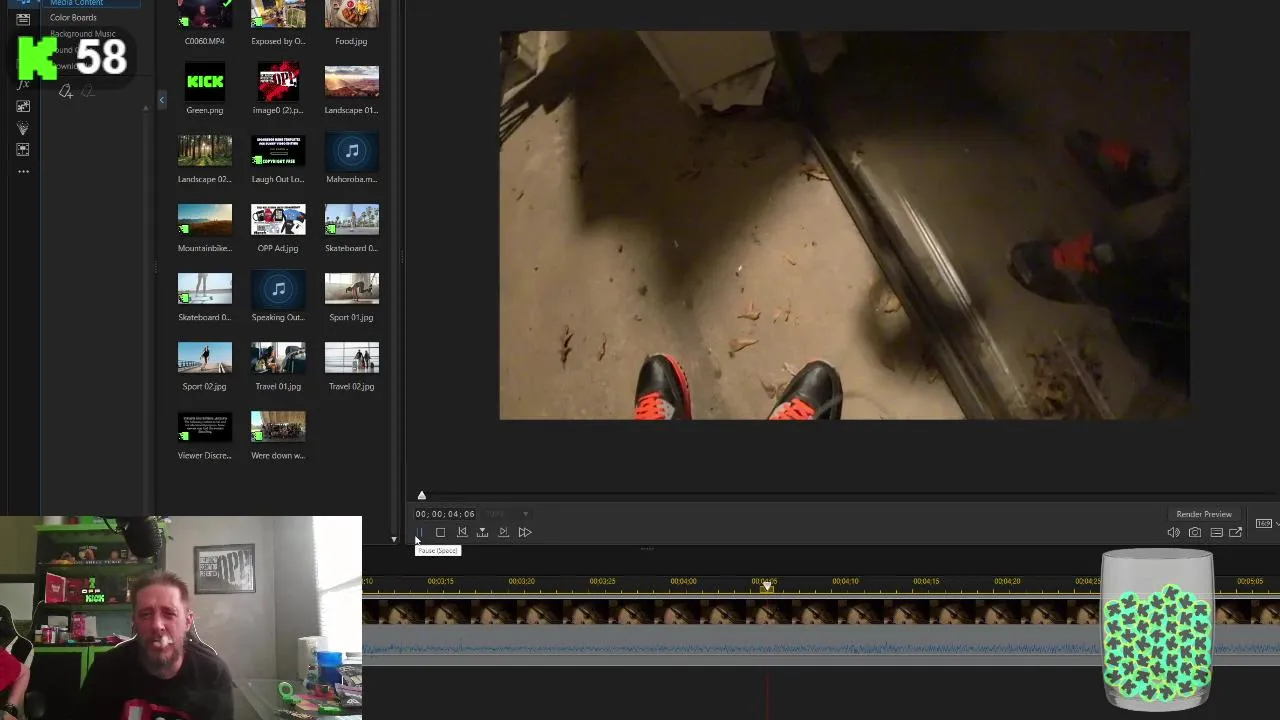
Task: Select the image0 (2) thumbnail
Action: [x=278, y=82]
